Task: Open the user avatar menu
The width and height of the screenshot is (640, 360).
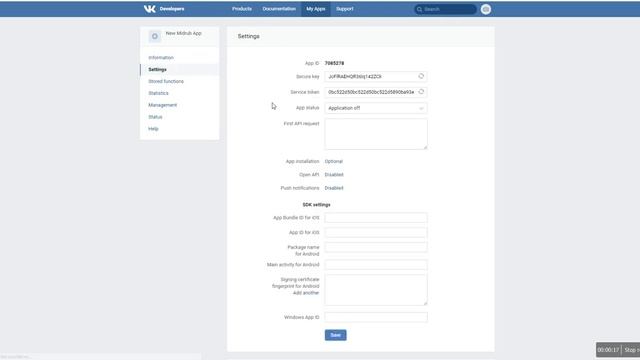Action: pyautogui.click(x=486, y=9)
